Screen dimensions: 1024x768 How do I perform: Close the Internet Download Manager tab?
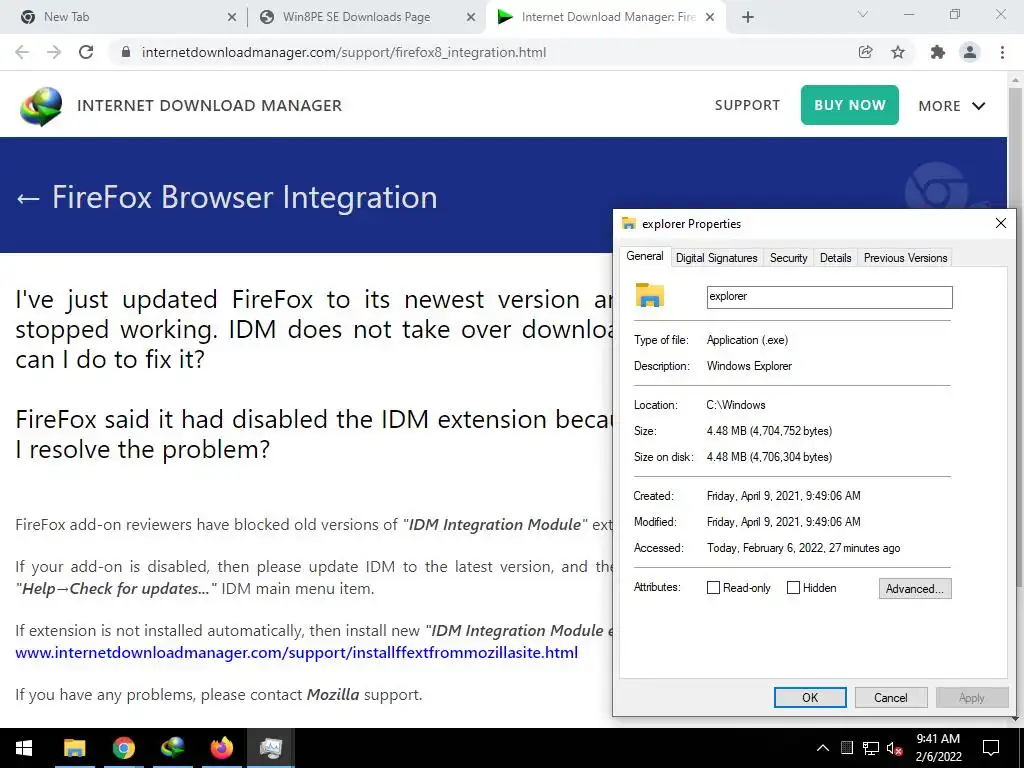tap(711, 17)
